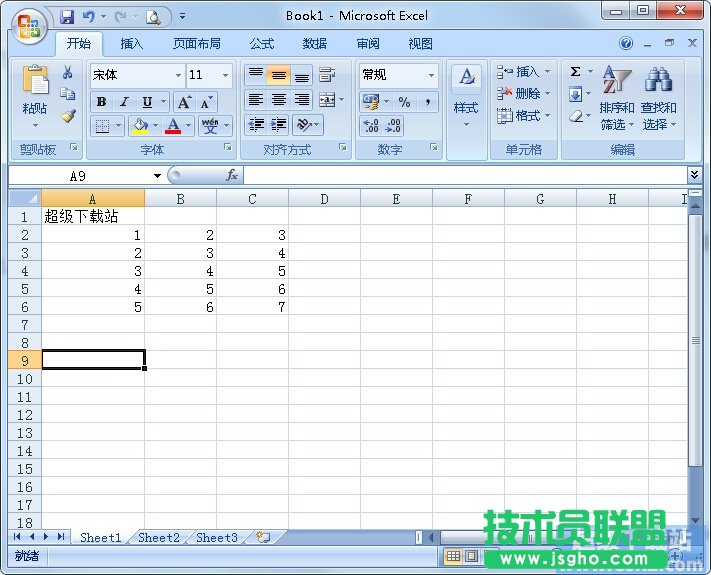
Task: Switch to the 公式 tab
Action: click(x=262, y=44)
